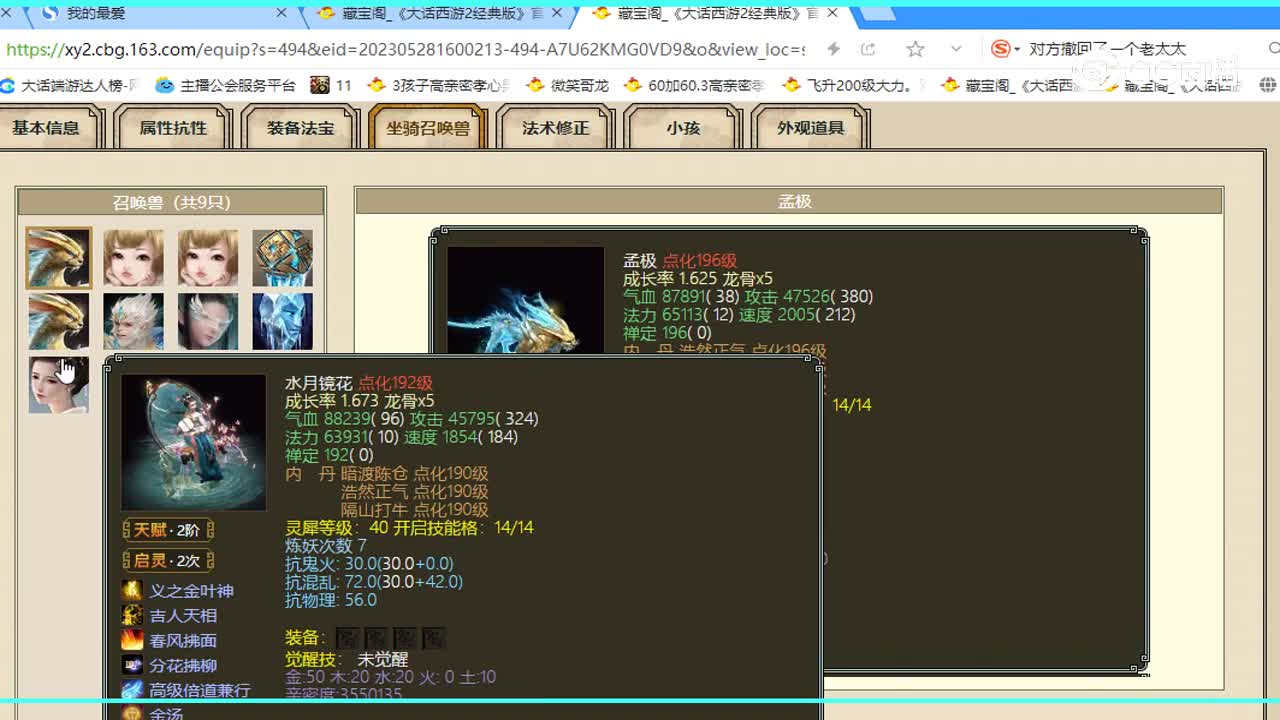Bookmark this page with the star icon
The image size is (1280, 720).
[x=915, y=49]
